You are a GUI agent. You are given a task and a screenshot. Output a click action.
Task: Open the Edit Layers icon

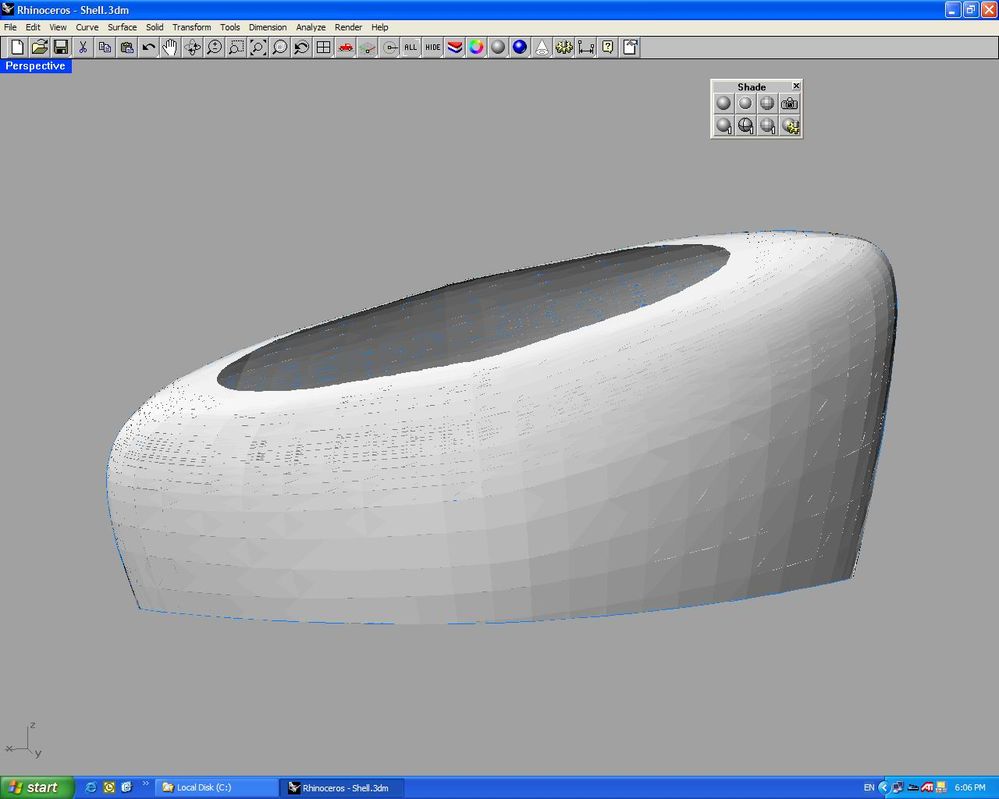(x=455, y=47)
